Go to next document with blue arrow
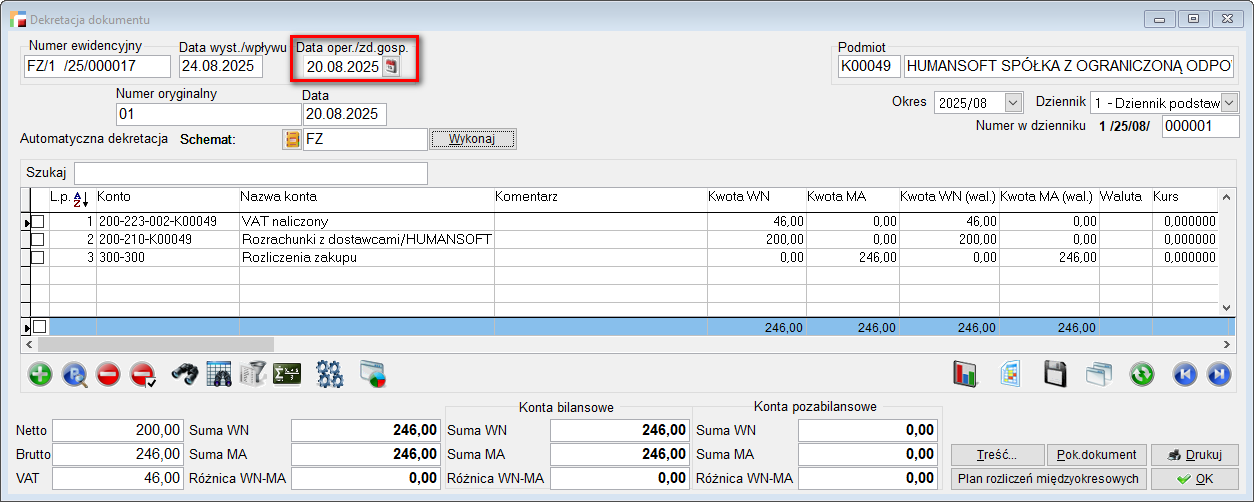 (1218, 374)
